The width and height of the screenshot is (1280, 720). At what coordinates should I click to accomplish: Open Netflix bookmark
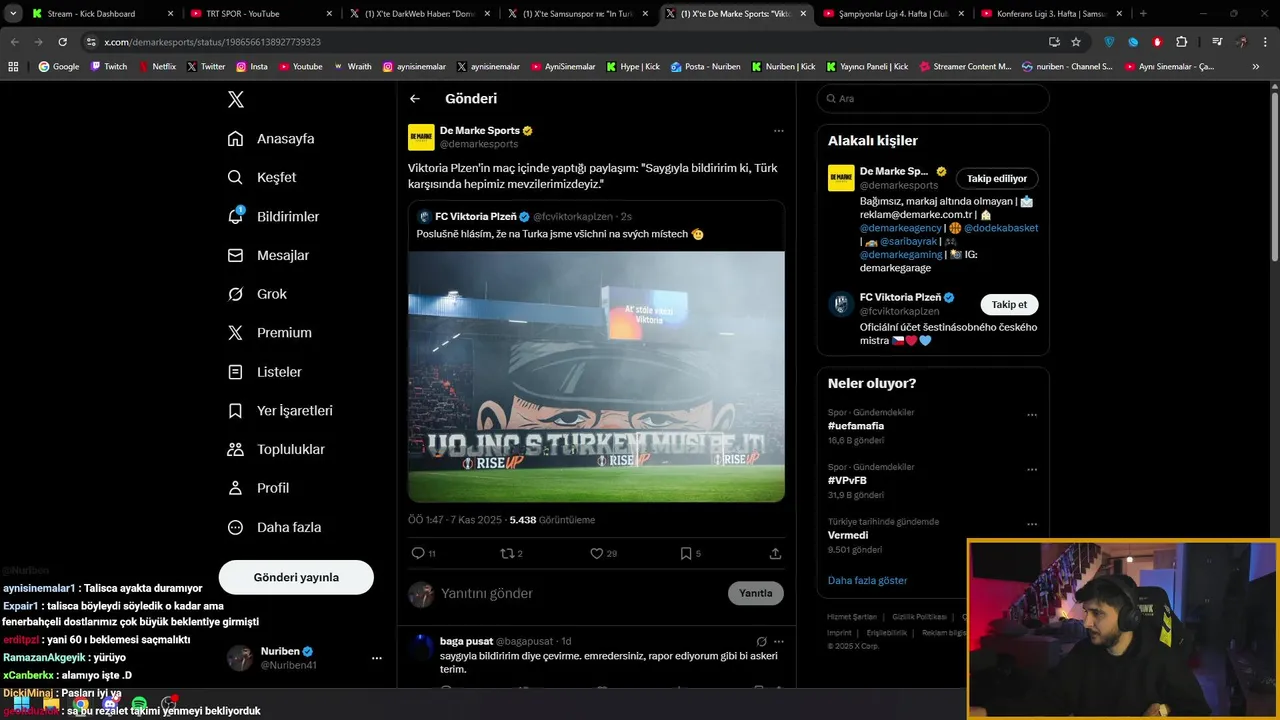pyautogui.click(x=156, y=67)
